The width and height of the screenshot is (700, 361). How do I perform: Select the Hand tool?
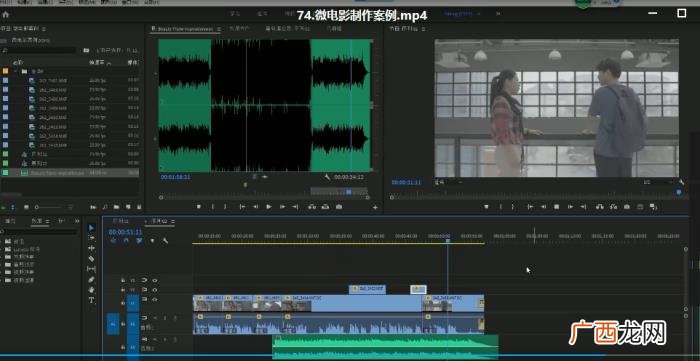[91, 290]
